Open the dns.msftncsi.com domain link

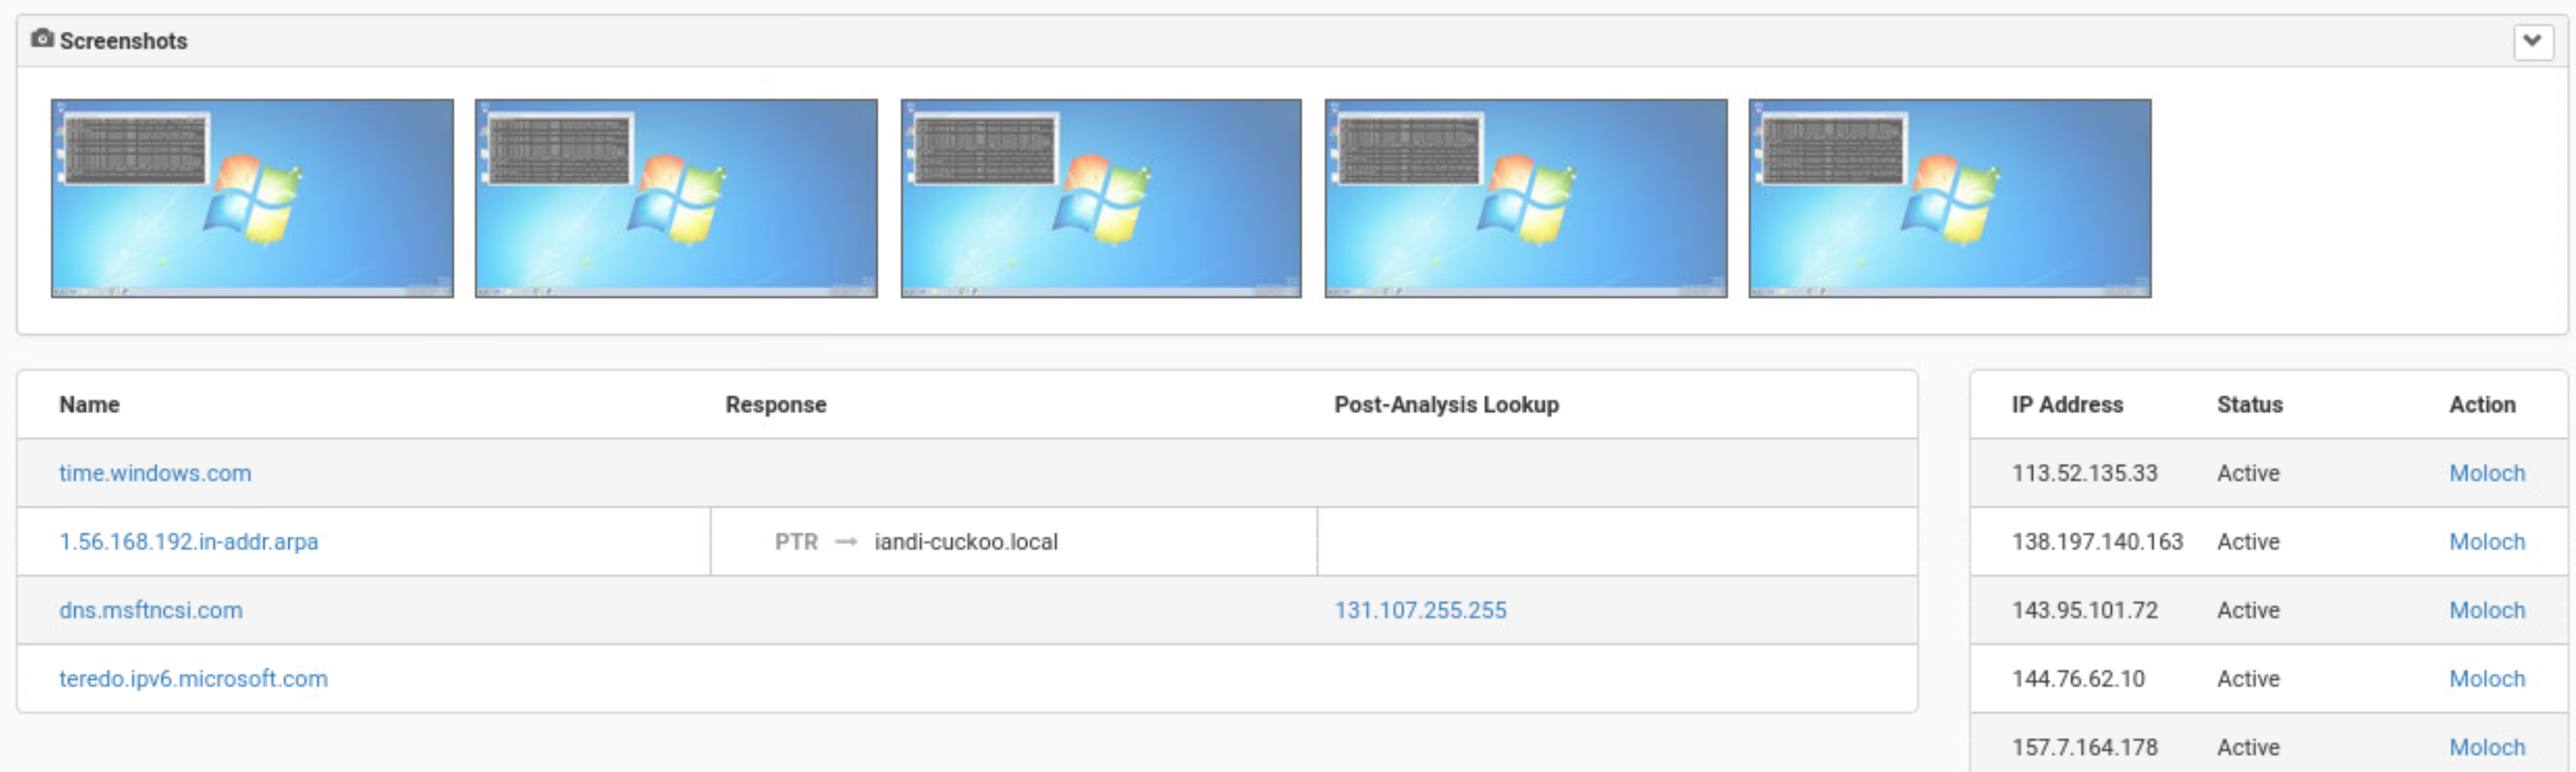[x=150, y=610]
